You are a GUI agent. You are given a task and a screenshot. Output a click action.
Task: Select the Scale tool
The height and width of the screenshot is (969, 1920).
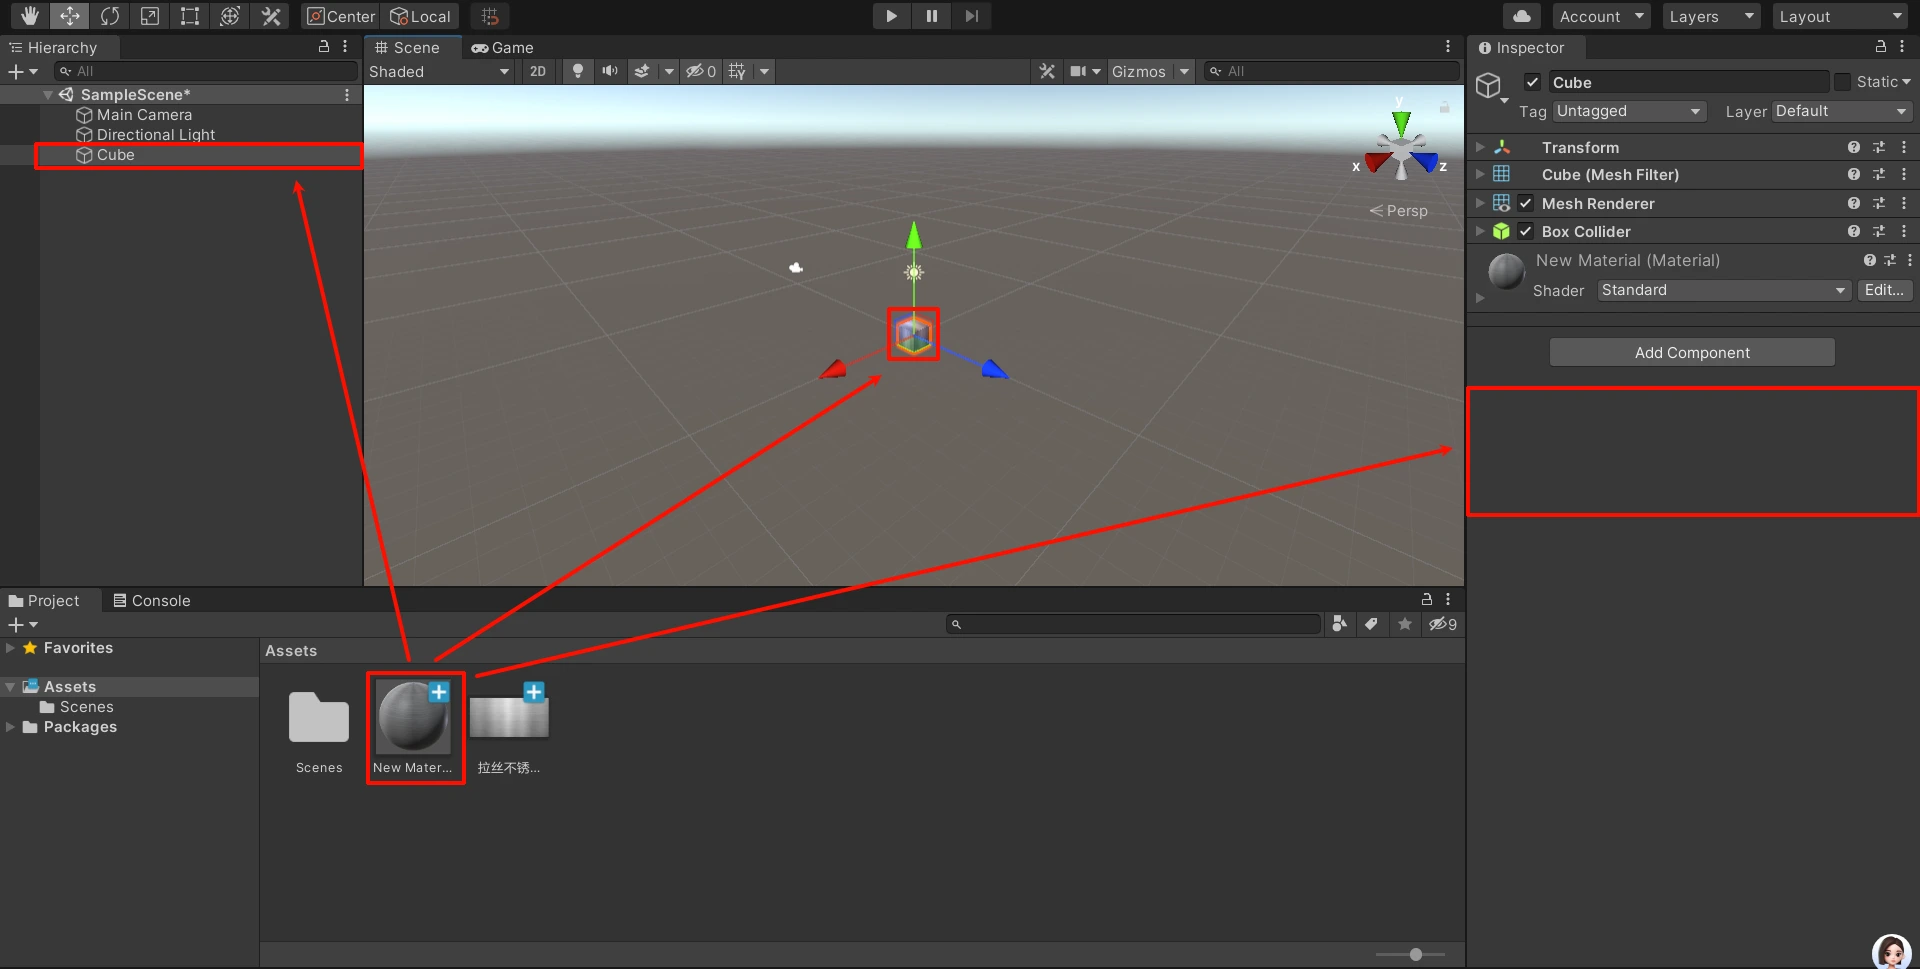[x=149, y=16]
